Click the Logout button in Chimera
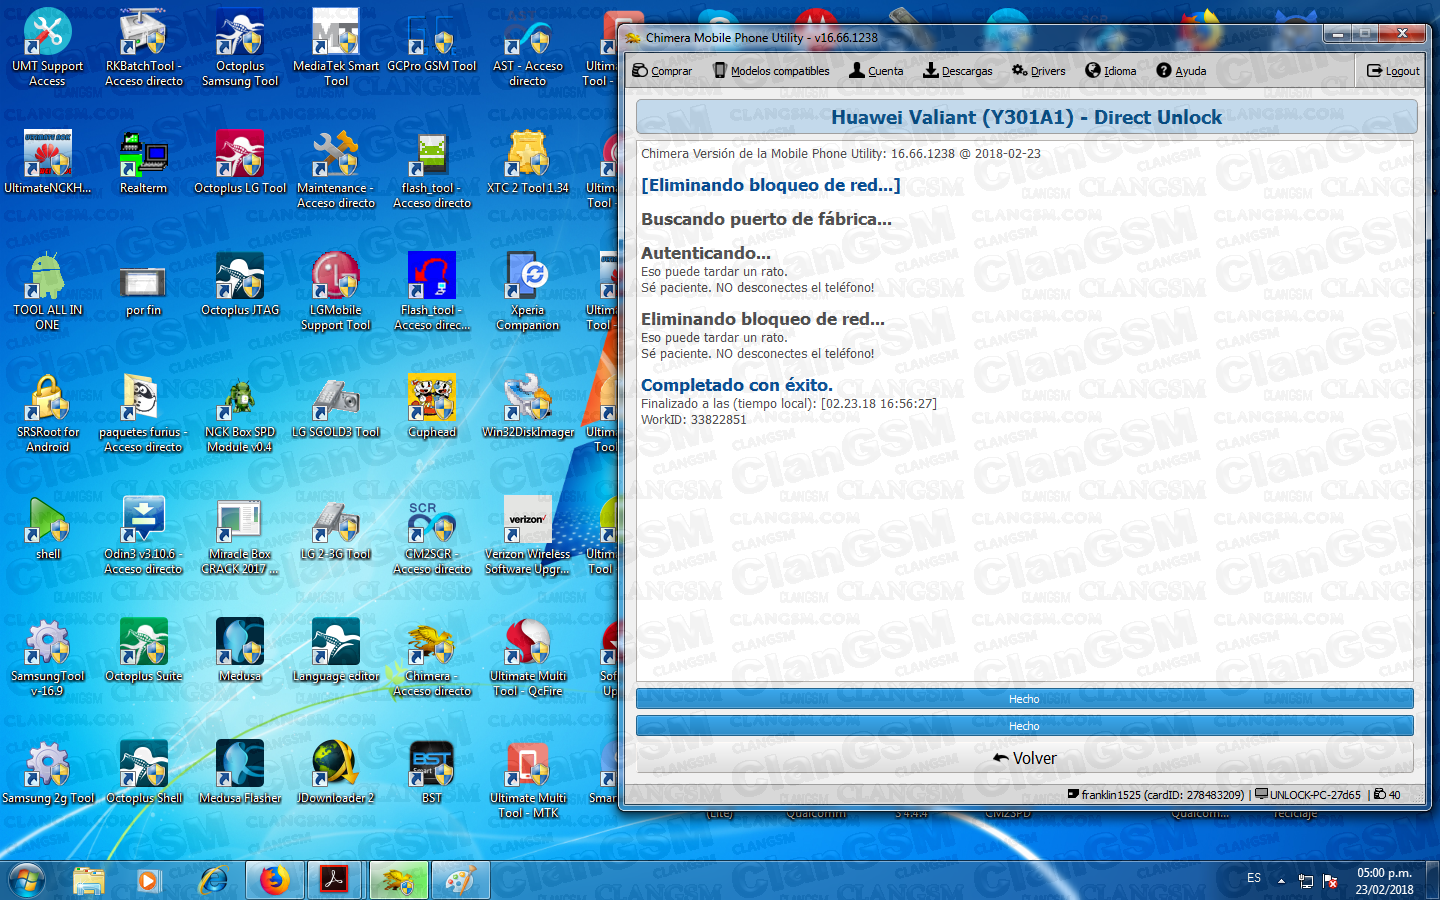Image resolution: width=1440 pixels, height=900 pixels. pos(1393,71)
